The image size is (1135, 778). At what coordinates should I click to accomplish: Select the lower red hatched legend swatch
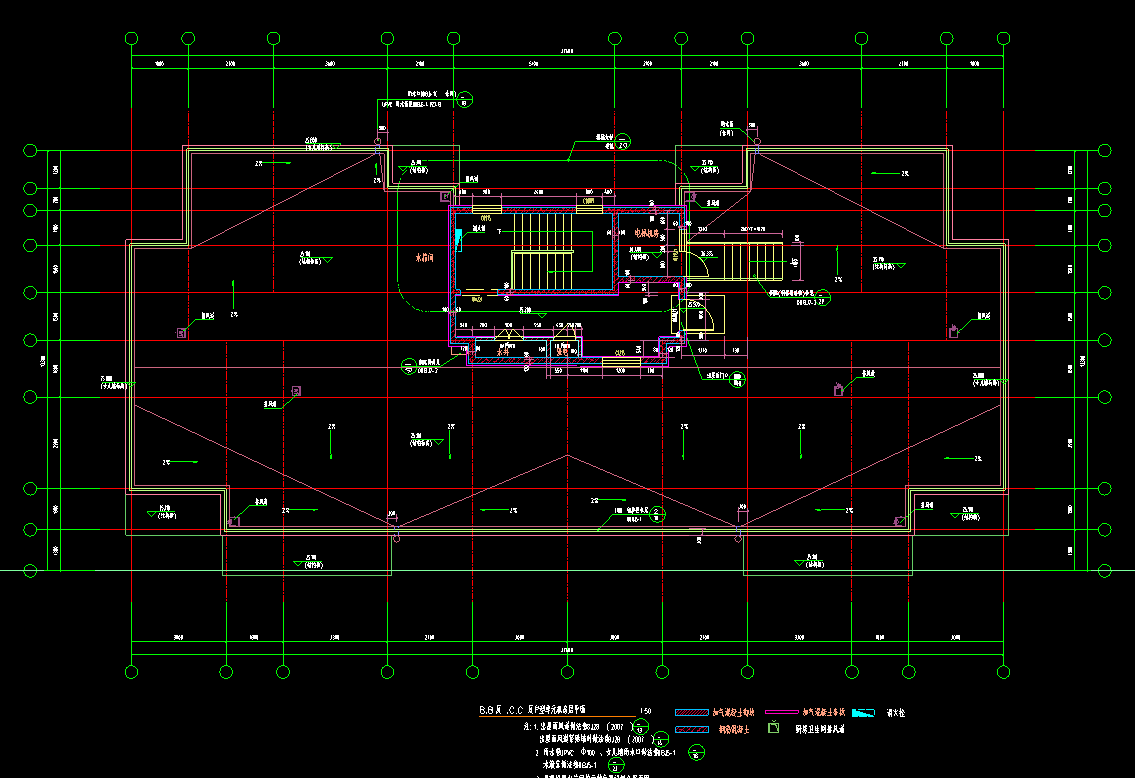(692, 729)
